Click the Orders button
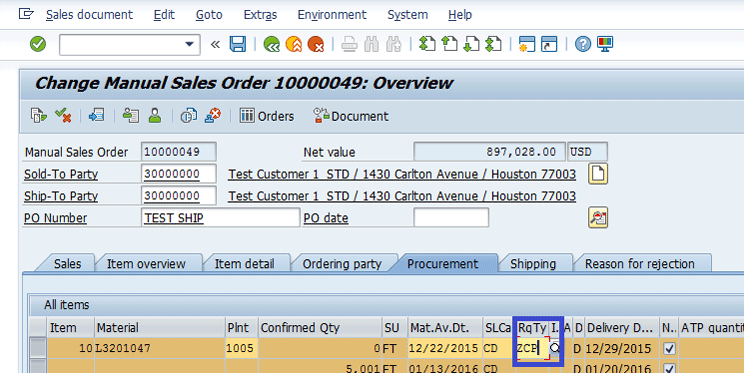This screenshot has height=373, width=745. (x=267, y=116)
